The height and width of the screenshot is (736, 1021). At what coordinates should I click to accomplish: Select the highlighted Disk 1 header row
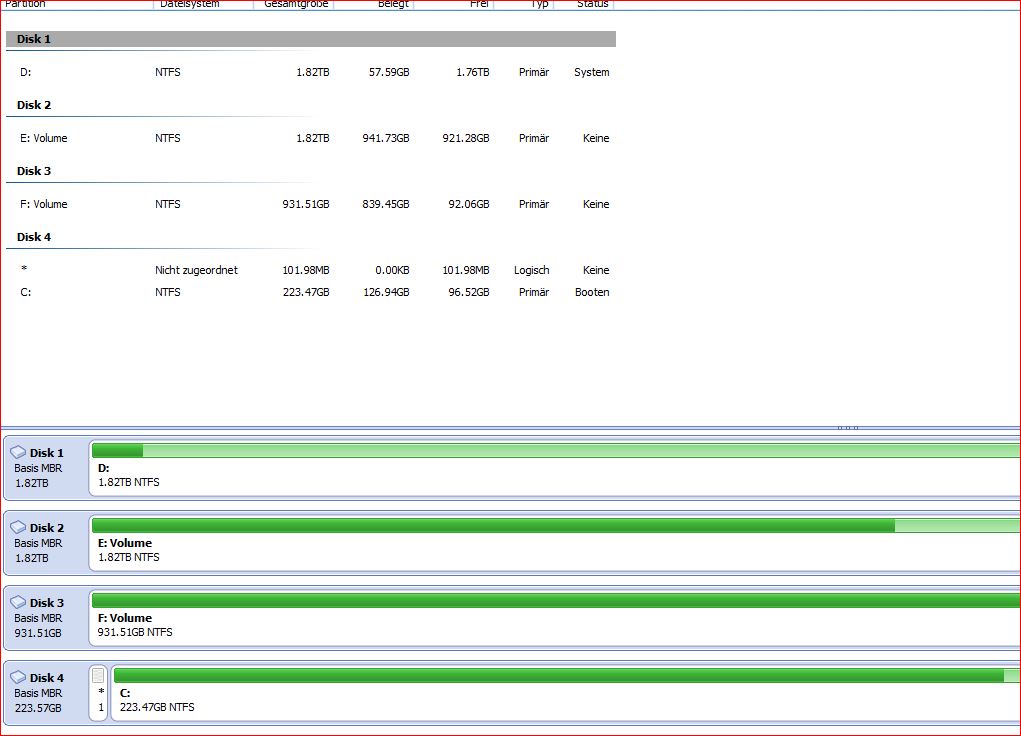click(x=311, y=39)
